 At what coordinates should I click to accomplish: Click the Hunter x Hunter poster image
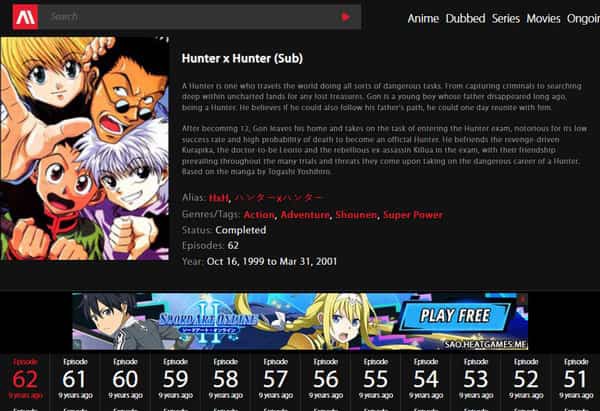point(85,148)
